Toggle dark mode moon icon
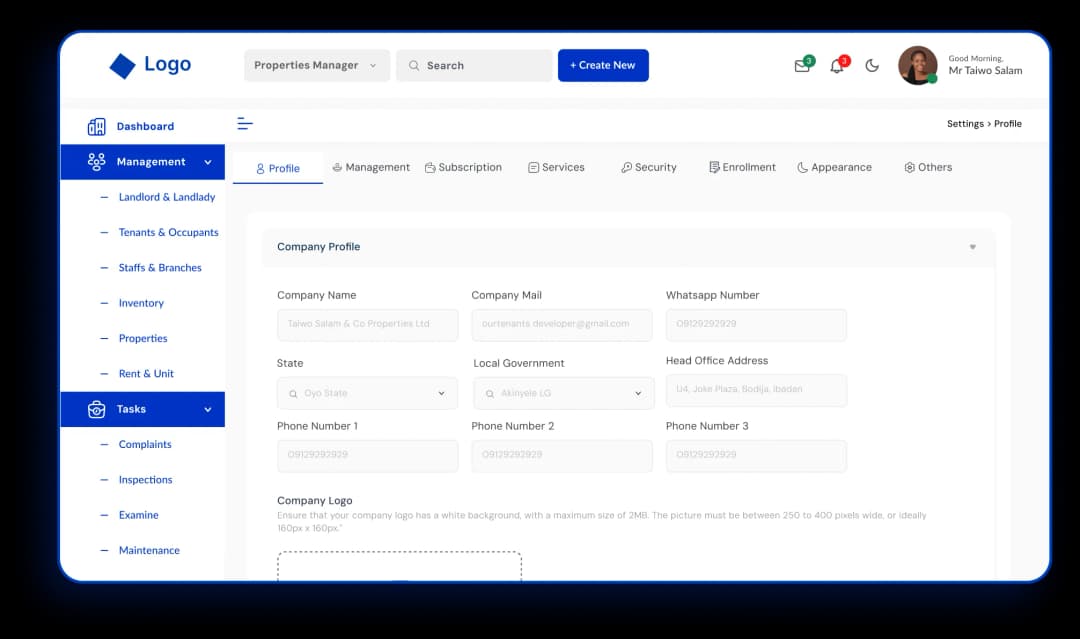1080x639 pixels. click(x=872, y=66)
